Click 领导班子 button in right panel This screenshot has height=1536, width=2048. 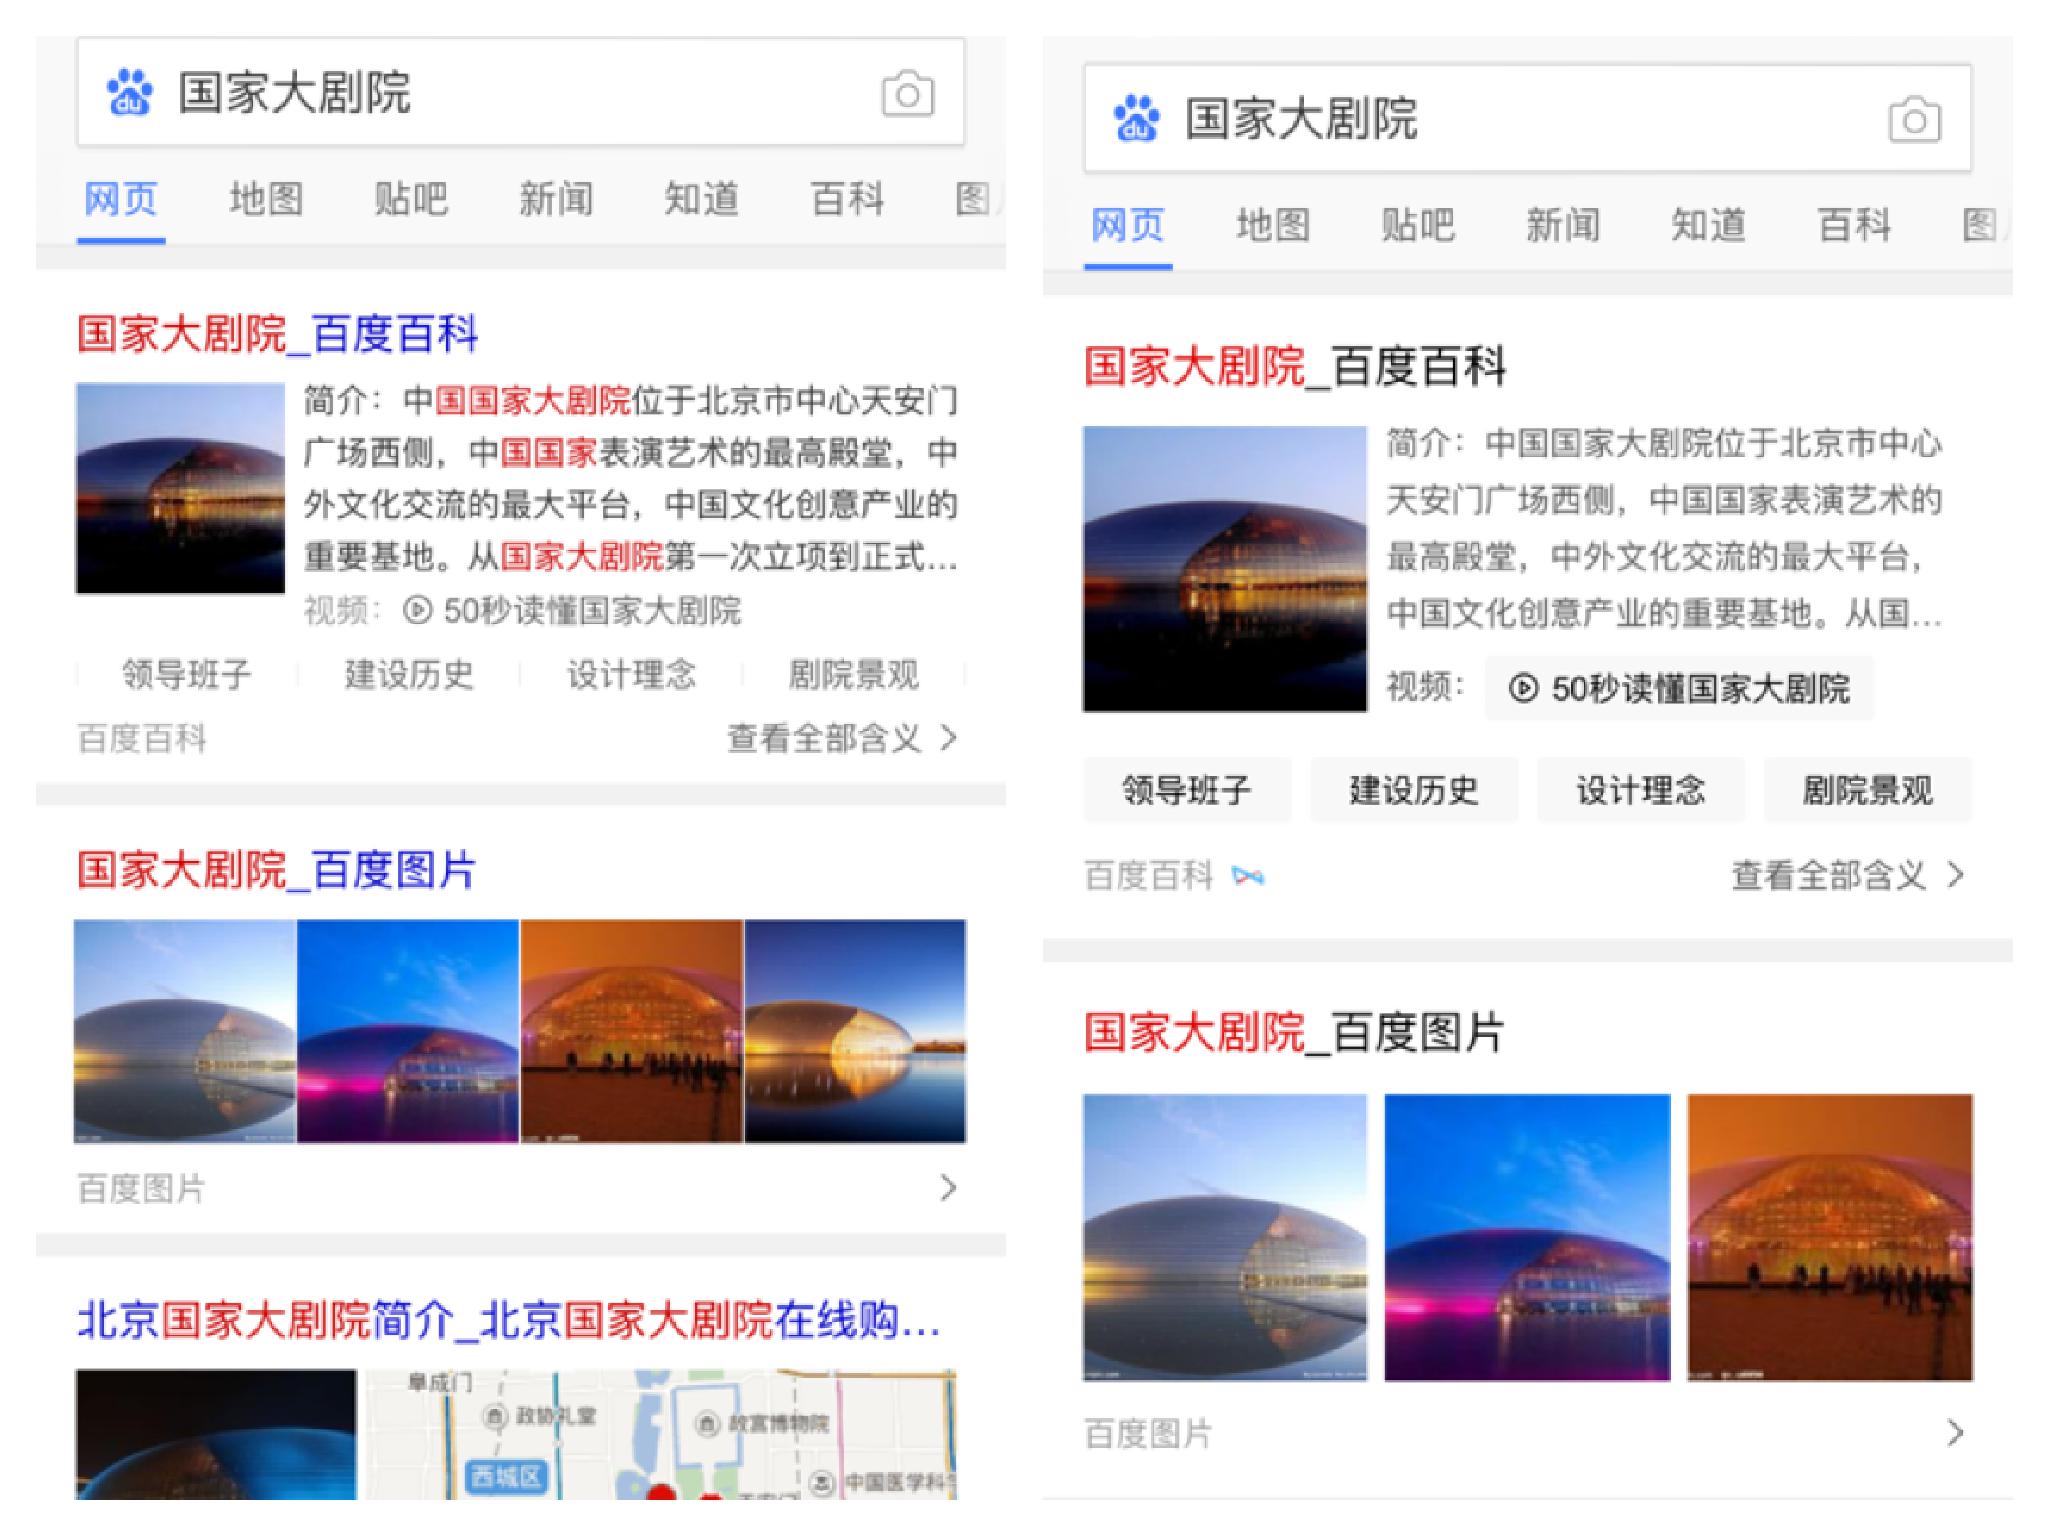coord(1187,790)
